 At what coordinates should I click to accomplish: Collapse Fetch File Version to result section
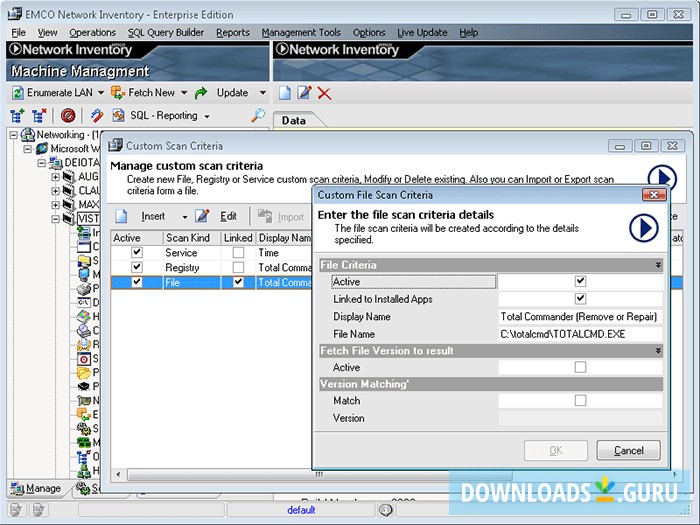(x=658, y=350)
